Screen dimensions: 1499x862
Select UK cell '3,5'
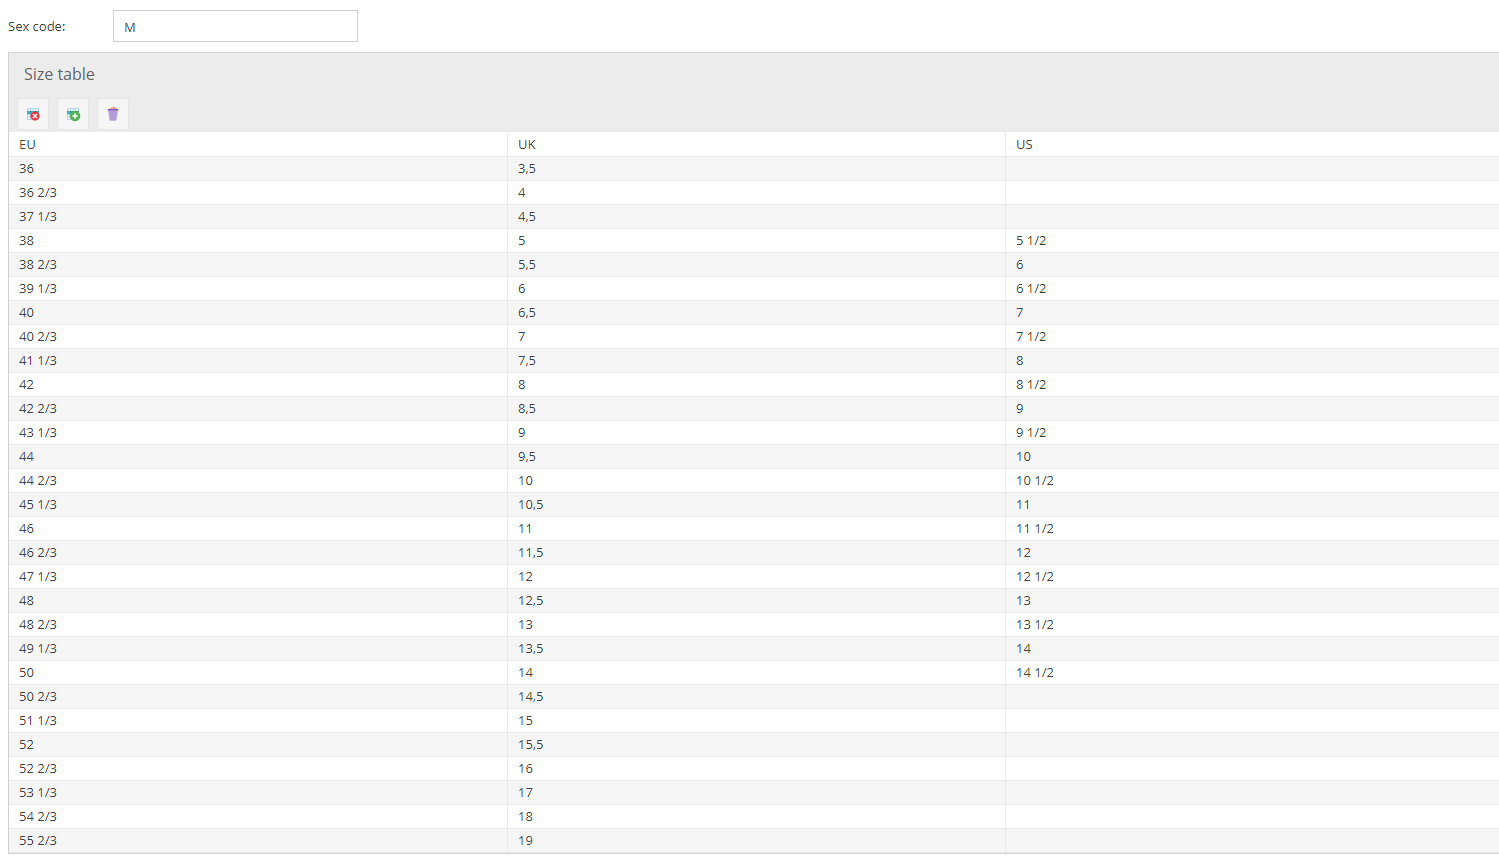point(756,168)
